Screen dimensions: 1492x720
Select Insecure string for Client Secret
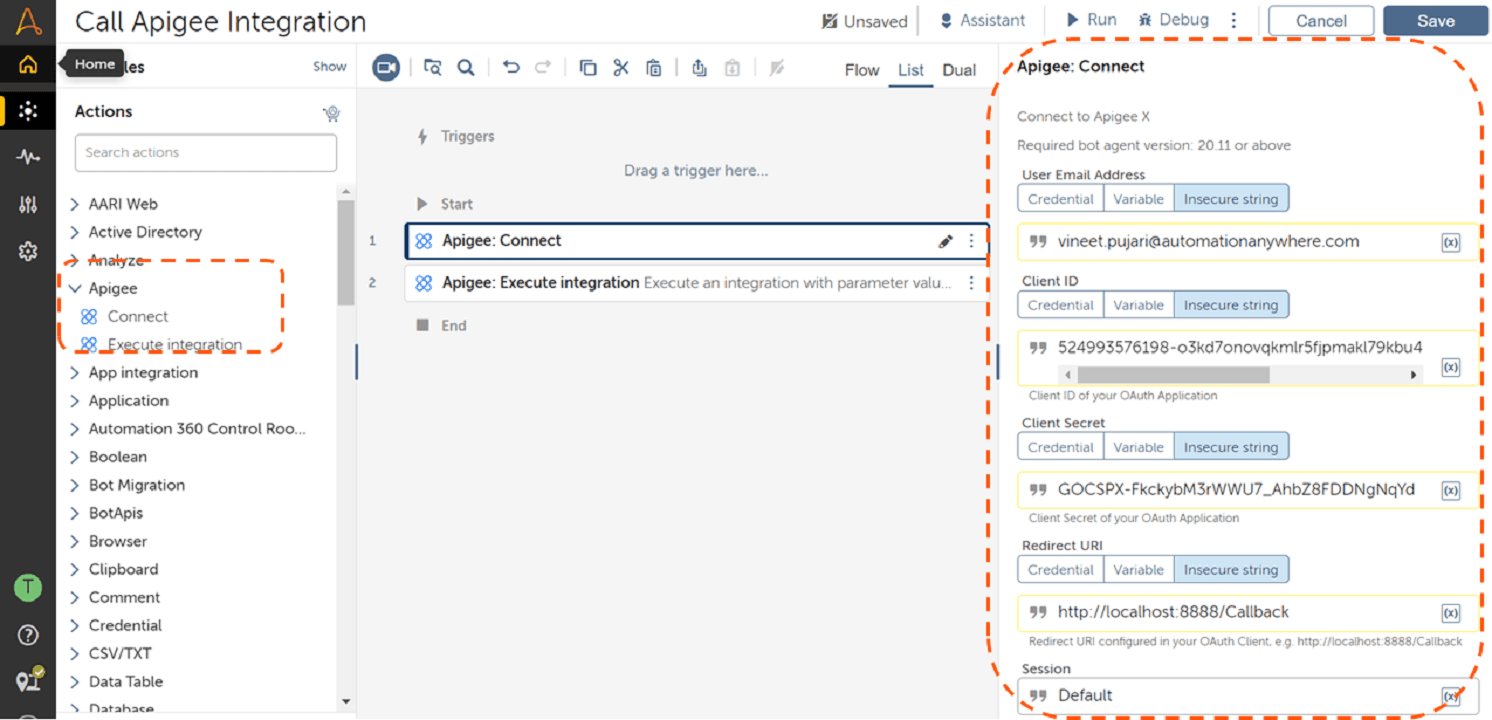click(1231, 447)
